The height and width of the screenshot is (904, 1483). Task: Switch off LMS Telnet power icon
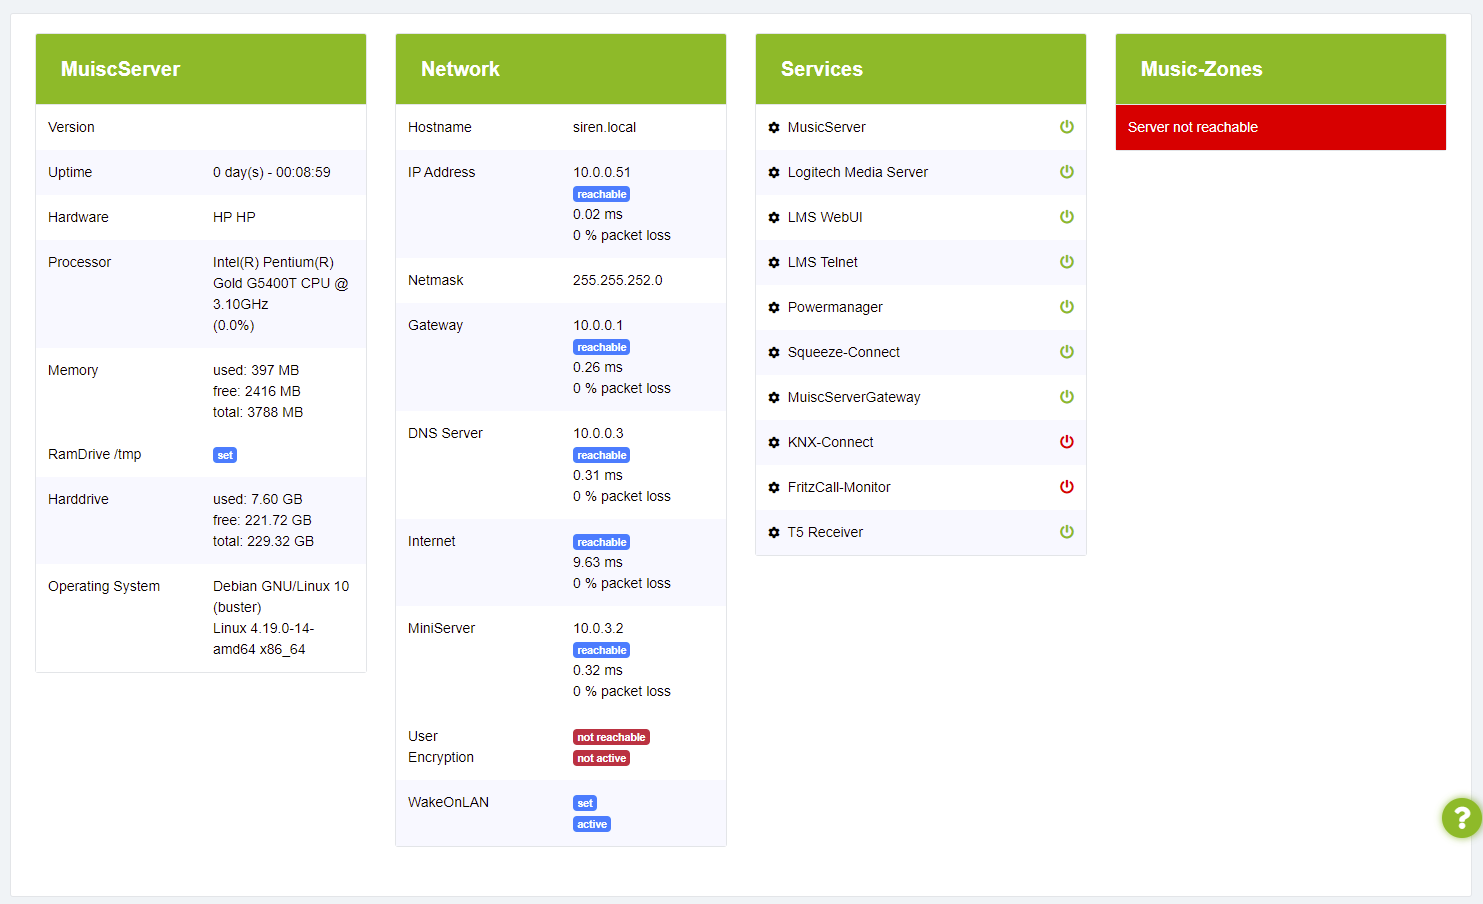pos(1067,262)
